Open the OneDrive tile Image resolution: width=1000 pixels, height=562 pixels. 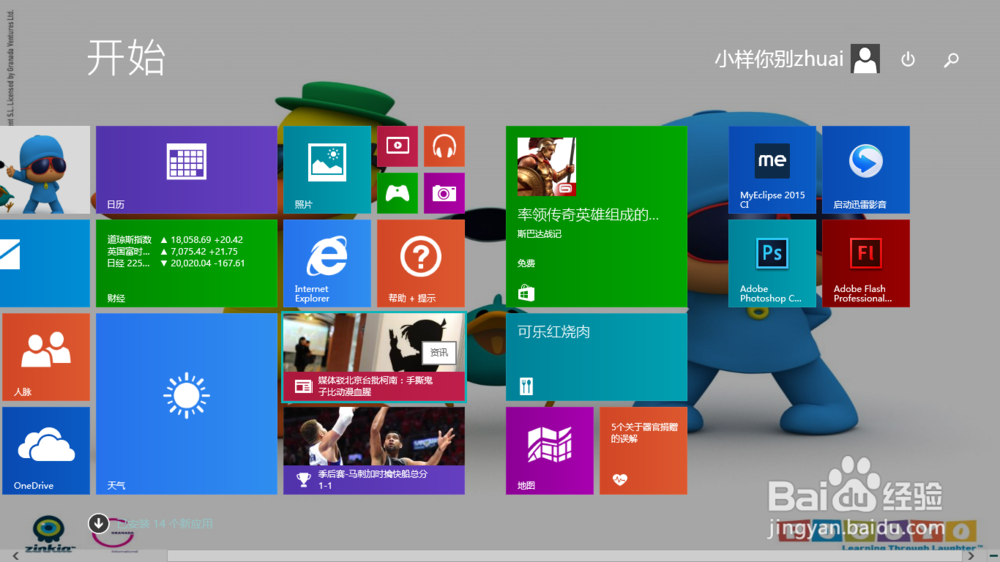[46, 450]
